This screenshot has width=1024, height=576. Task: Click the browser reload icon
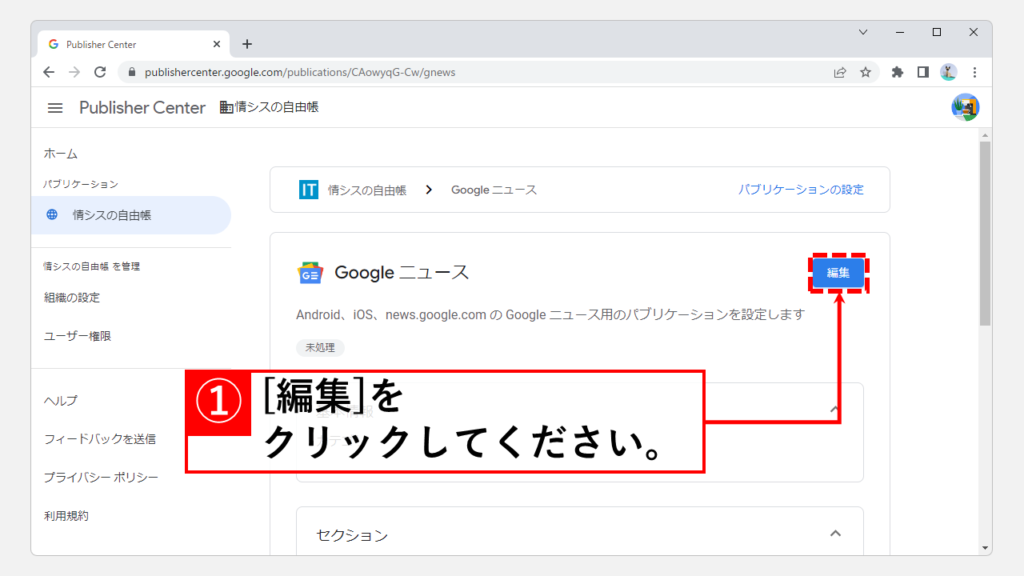[100, 72]
